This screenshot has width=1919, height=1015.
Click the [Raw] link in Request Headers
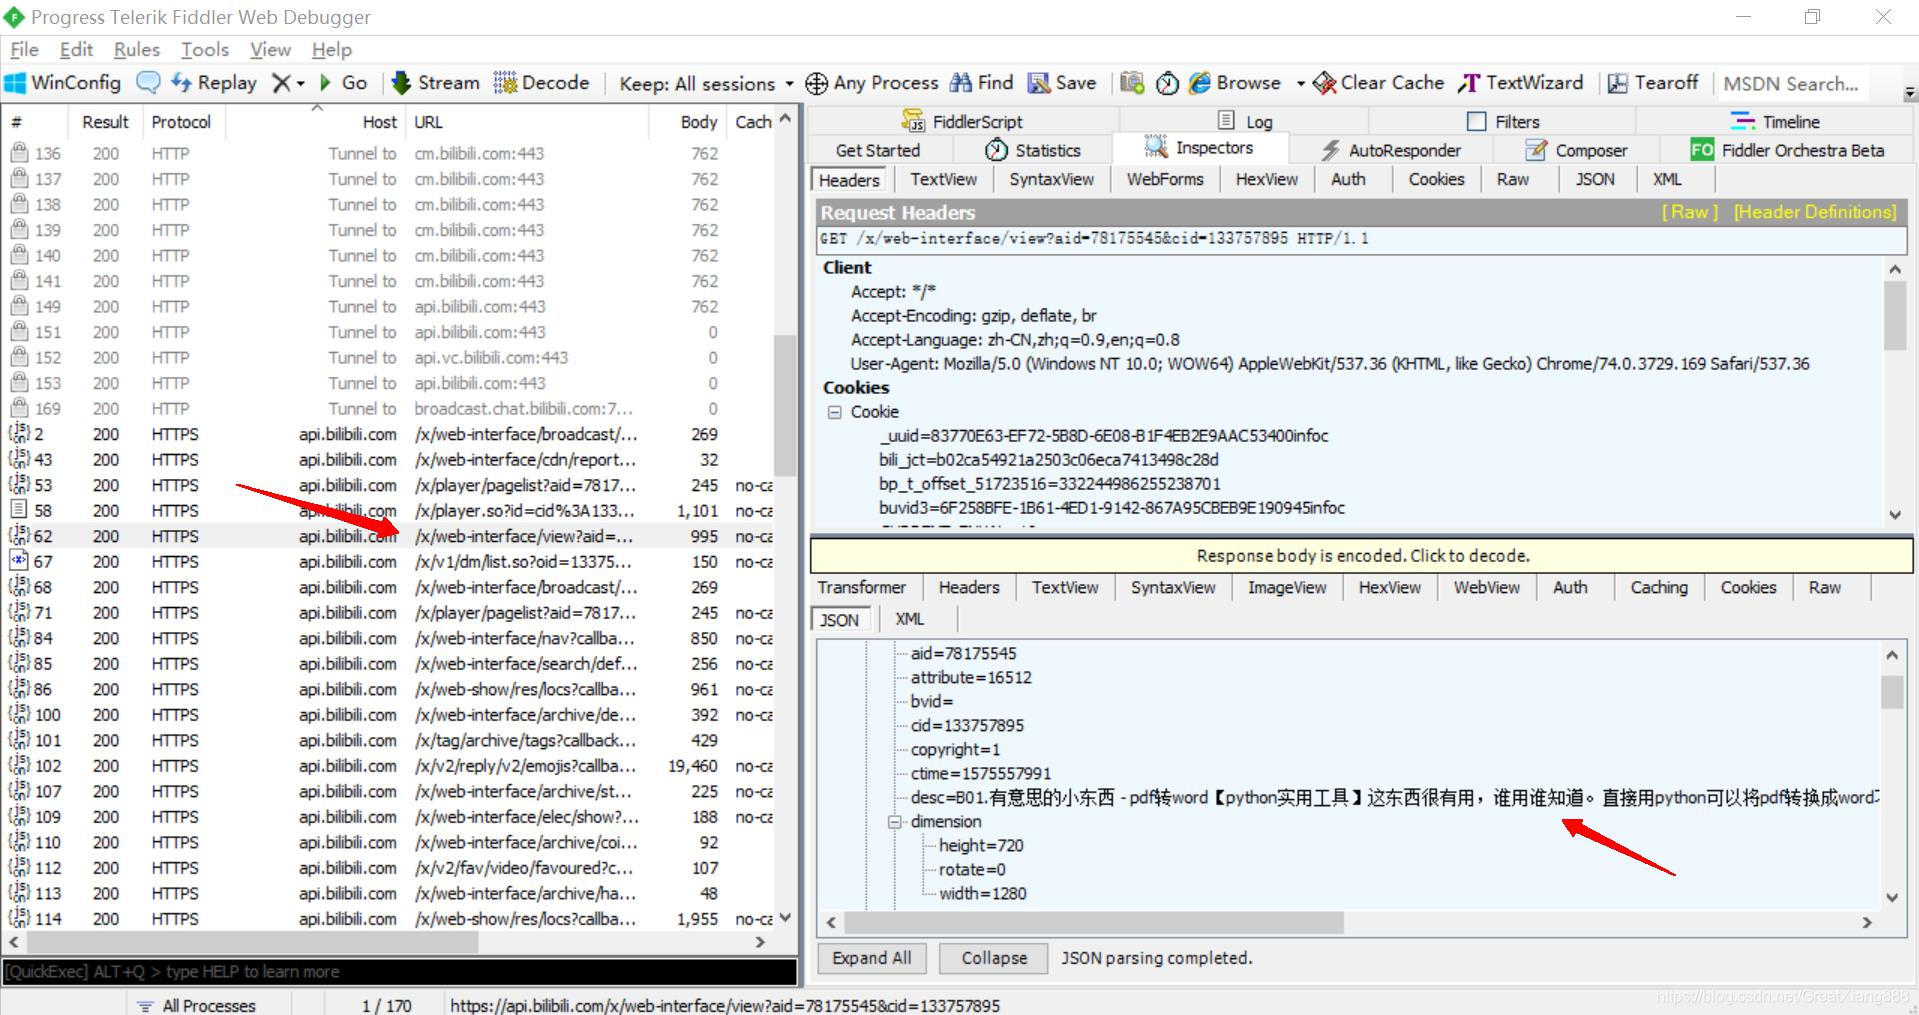click(1689, 212)
